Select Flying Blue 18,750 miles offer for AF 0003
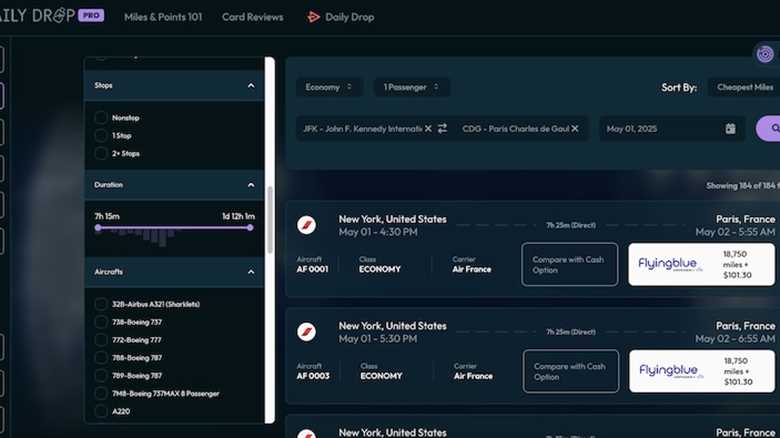 click(702, 371)
